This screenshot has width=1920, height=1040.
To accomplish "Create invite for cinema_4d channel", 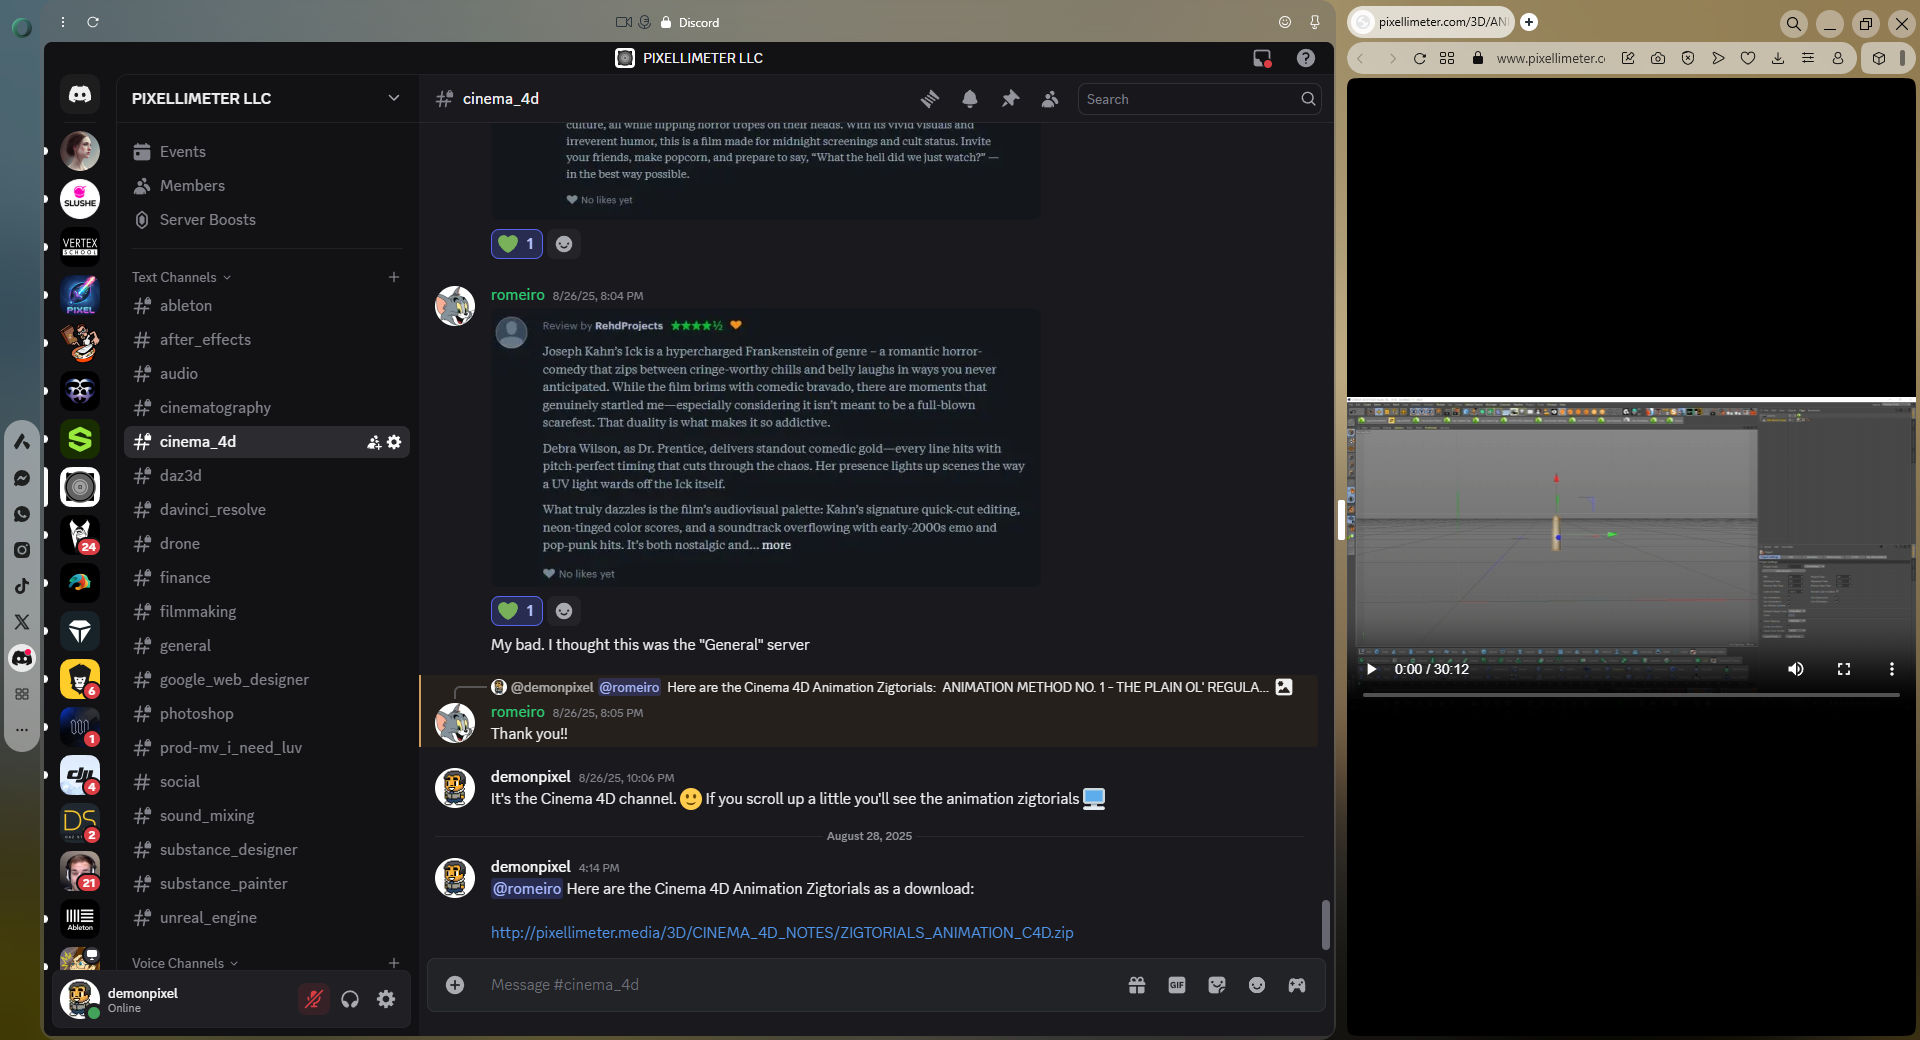I will point(374,442).
